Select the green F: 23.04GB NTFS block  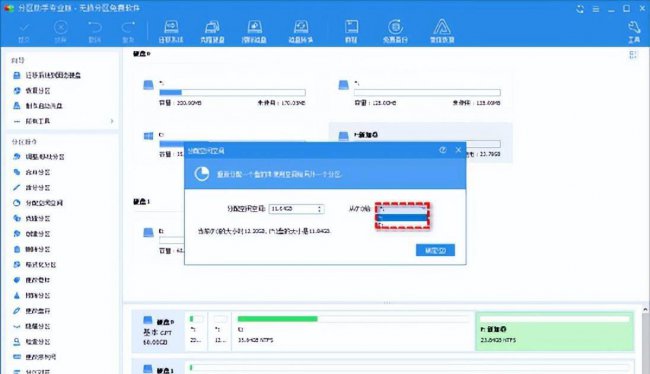click(x=555, y=330)
